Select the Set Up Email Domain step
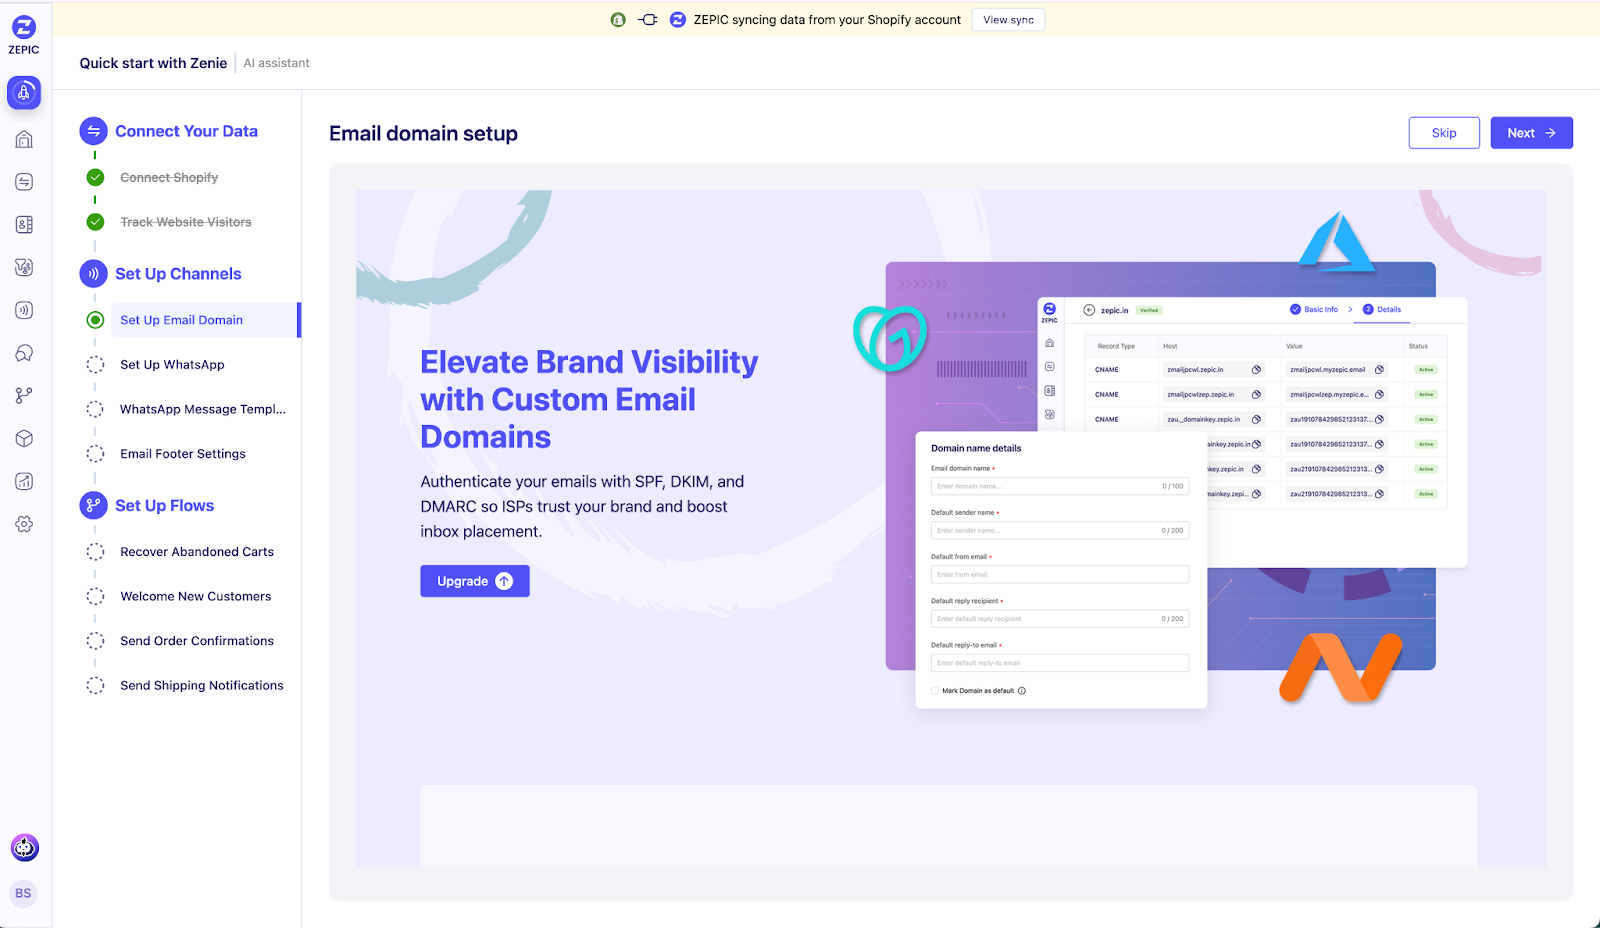 pos(204,320)
